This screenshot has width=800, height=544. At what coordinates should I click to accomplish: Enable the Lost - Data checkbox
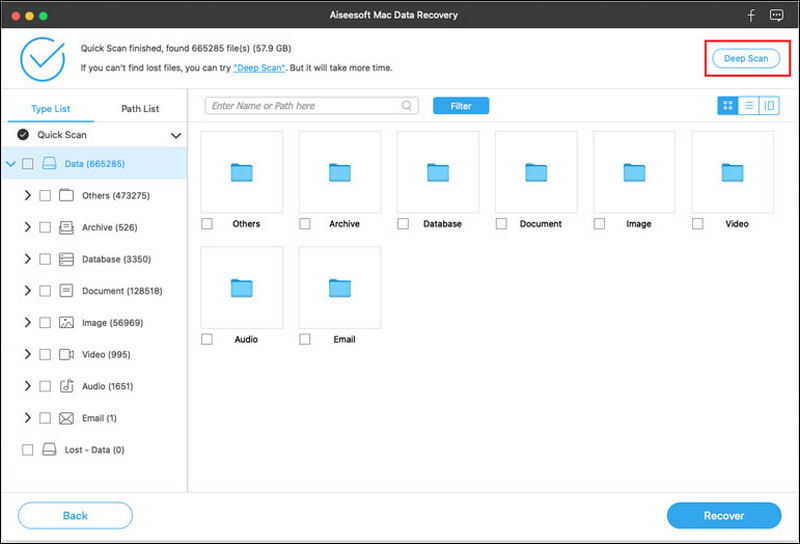pyautogui.click(x=28, y=450)
